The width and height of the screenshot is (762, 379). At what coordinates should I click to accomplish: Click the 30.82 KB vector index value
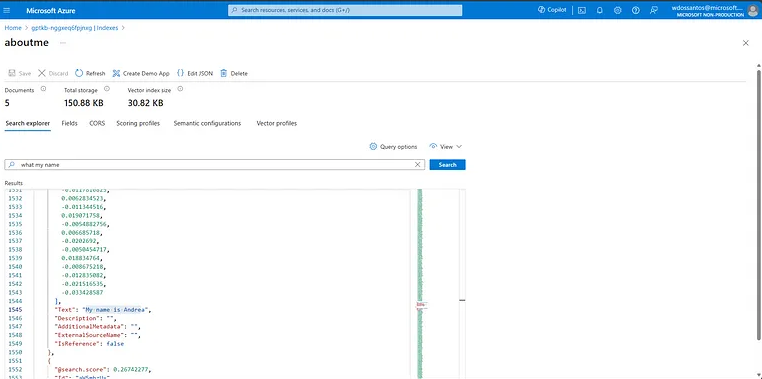(x=145, y=103)
